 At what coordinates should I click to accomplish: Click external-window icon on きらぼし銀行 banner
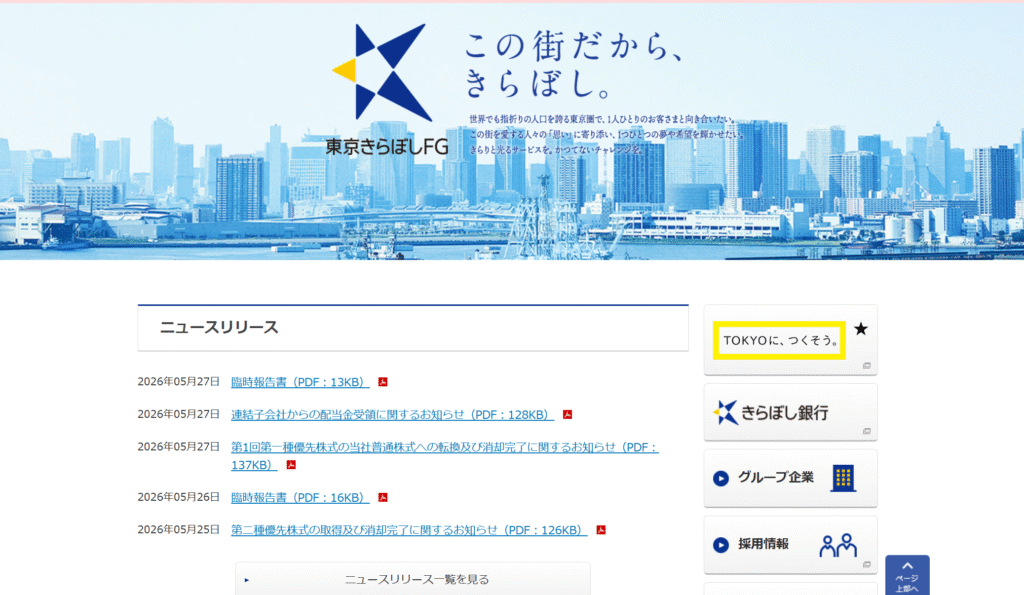coord(867,431)
